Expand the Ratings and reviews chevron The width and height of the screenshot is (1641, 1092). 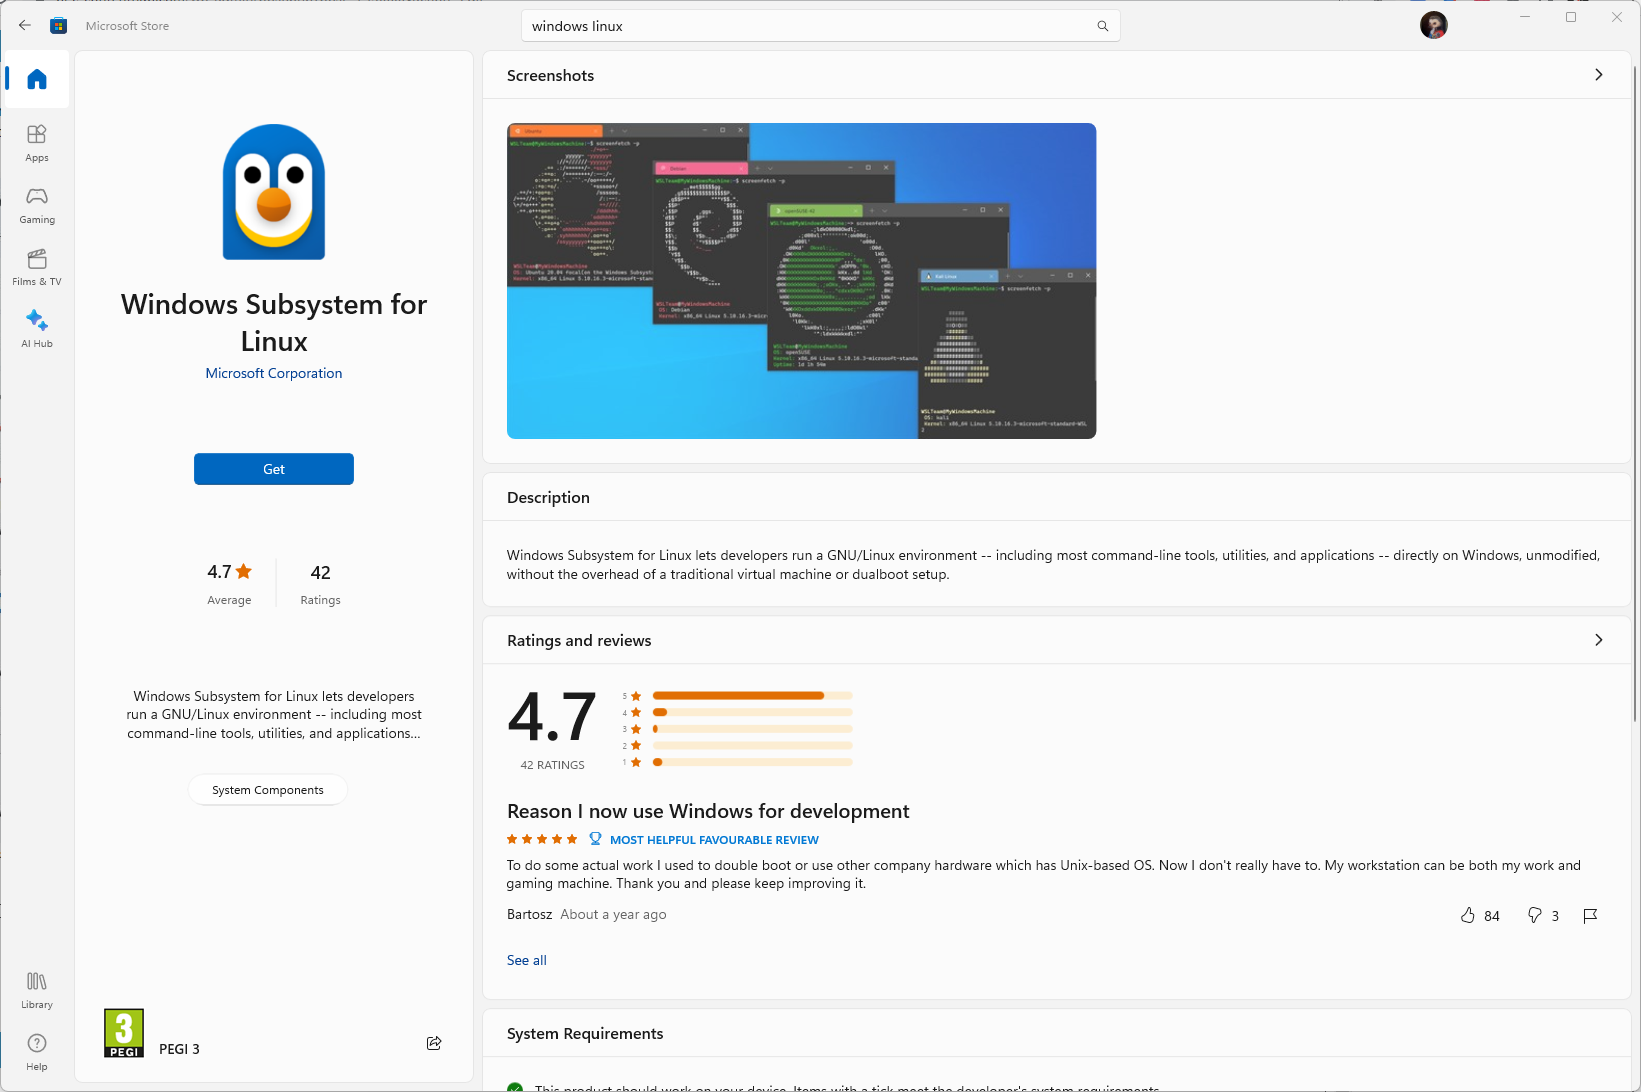coord(1598,640)
